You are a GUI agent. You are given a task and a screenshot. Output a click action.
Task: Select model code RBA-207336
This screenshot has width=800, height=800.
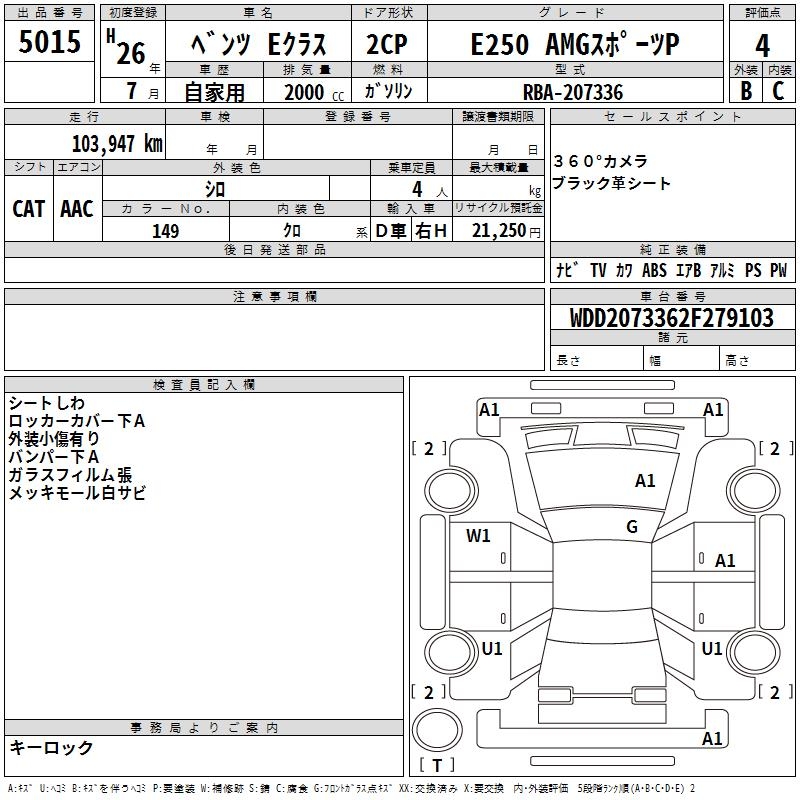coord(572,92)
